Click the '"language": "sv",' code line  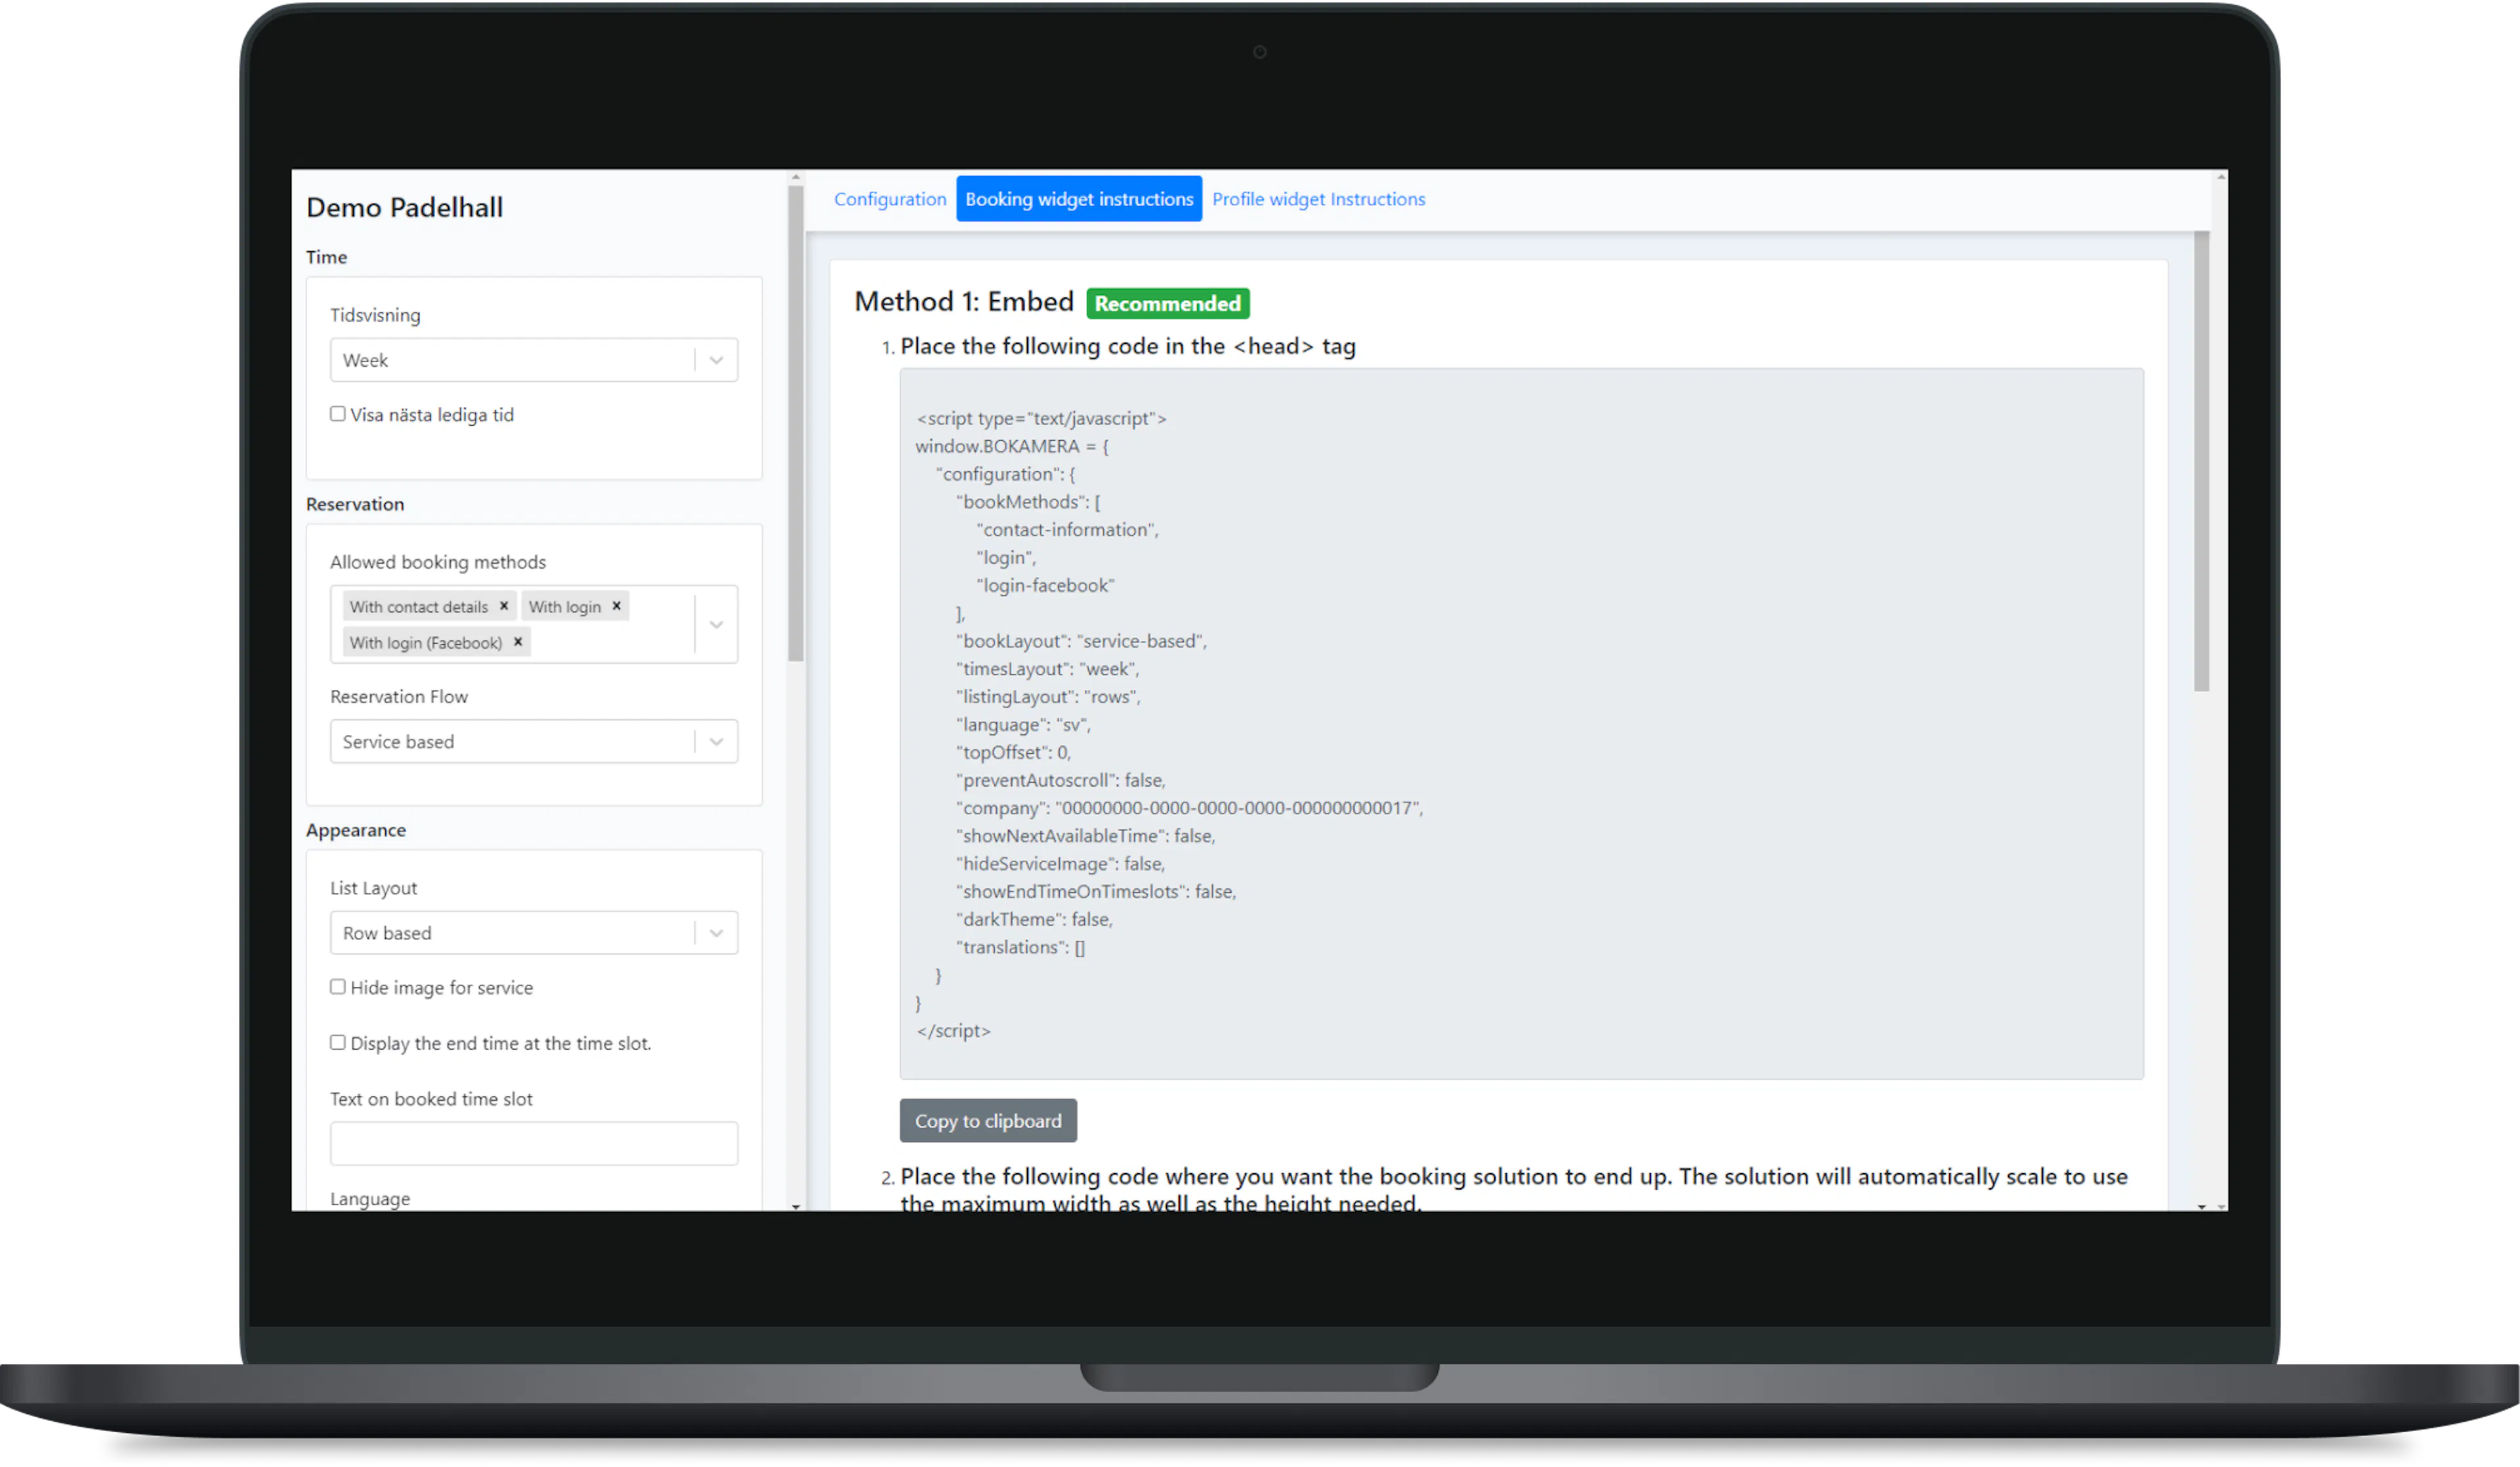pos(1023,725)
